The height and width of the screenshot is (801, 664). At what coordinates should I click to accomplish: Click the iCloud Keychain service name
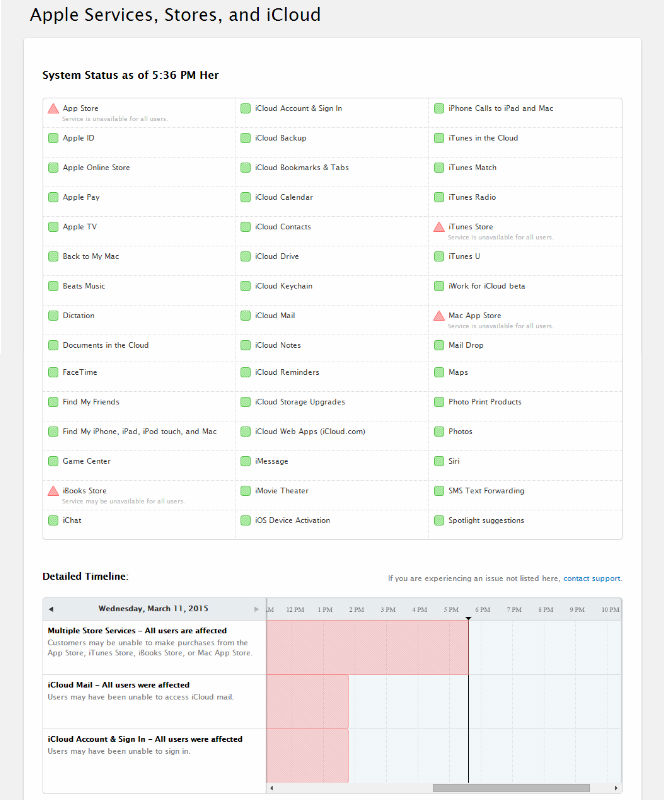(x=284, y=286)
